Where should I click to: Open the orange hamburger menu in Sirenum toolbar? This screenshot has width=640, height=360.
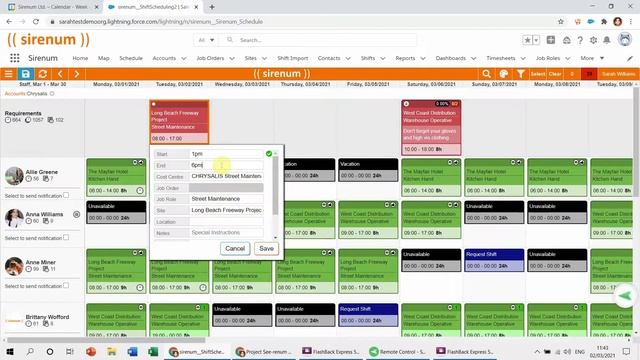coord(8,74)
